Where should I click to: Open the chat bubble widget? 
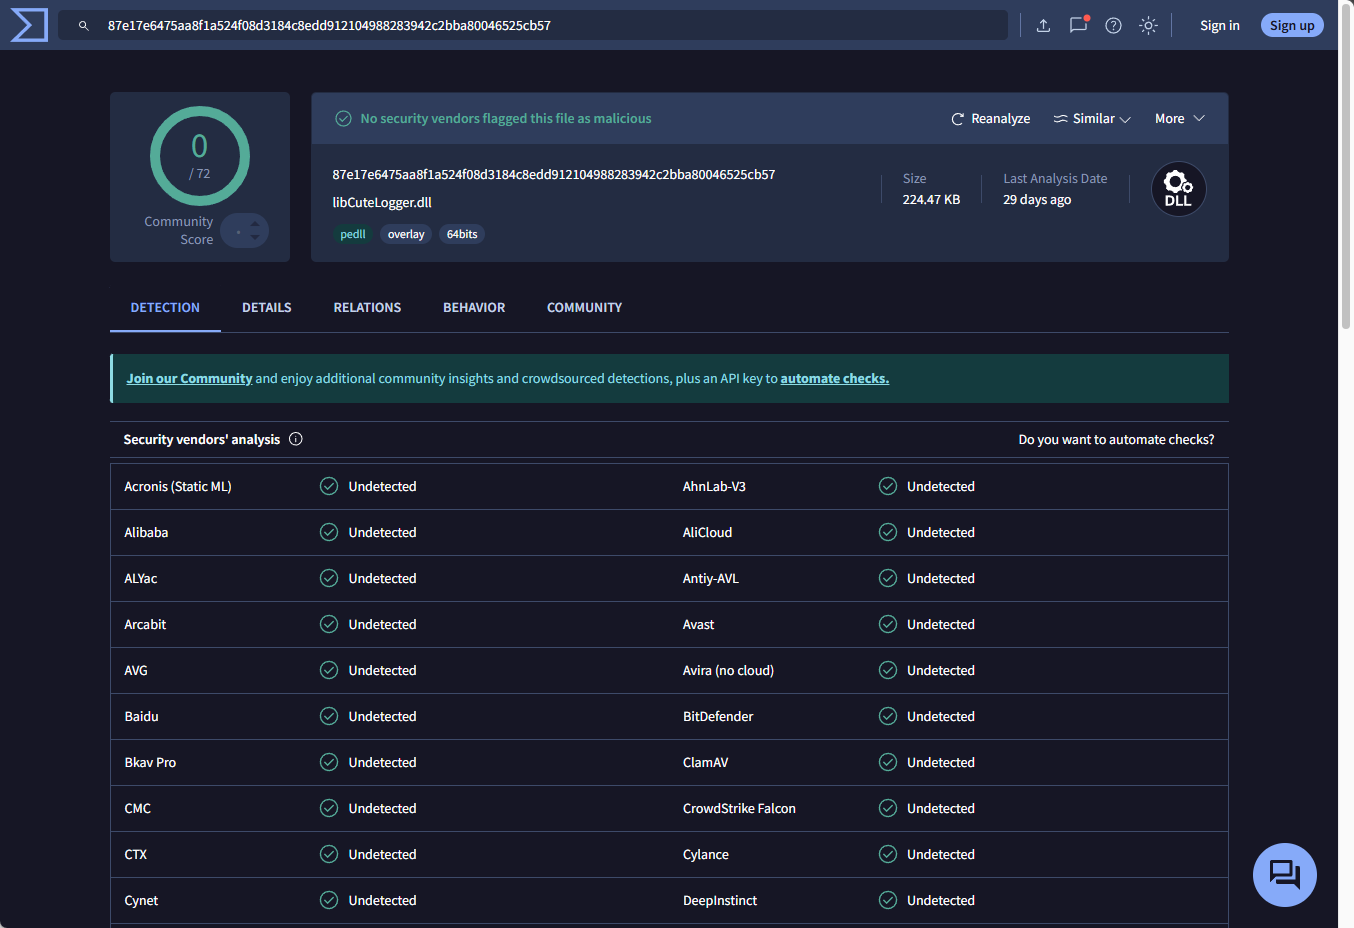point(1284,875)
